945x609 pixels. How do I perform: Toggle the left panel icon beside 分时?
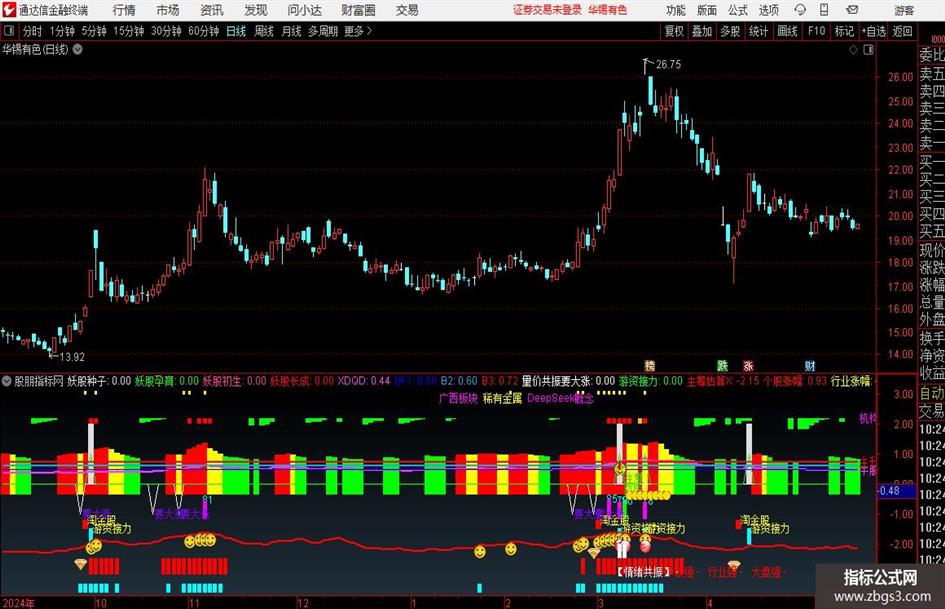click(x=9, y=31)
